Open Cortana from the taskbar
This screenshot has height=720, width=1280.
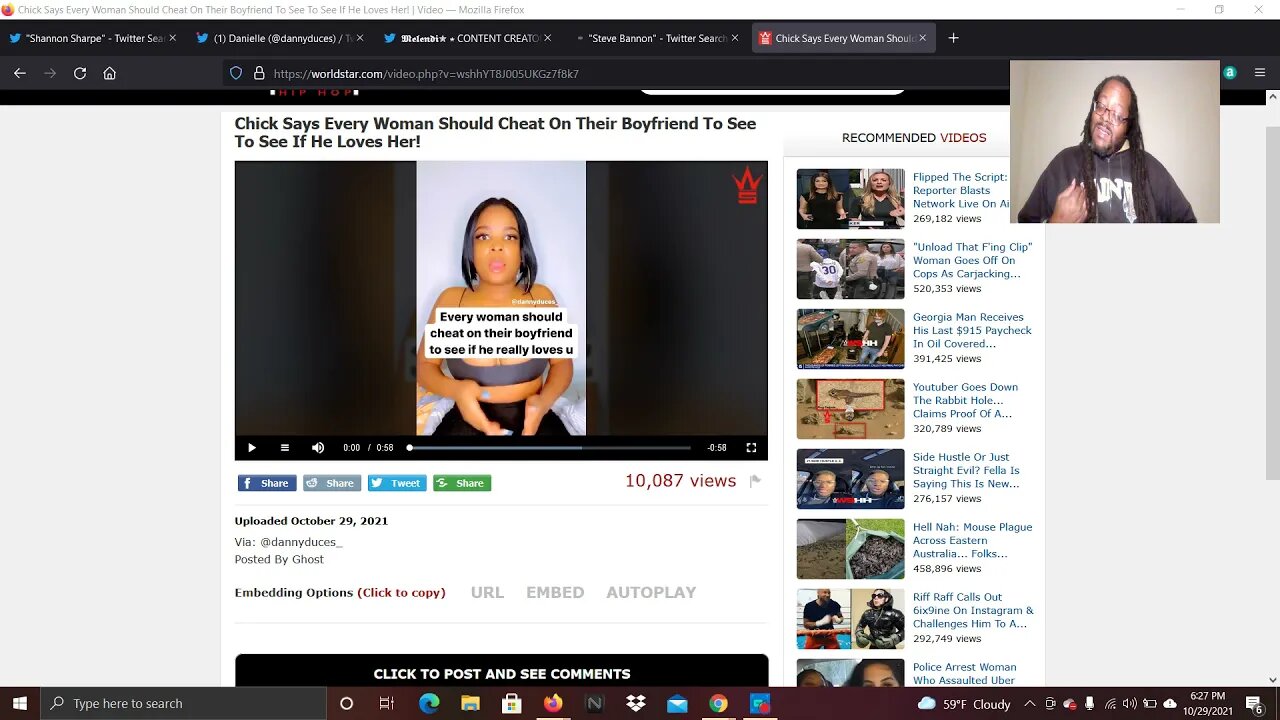click(x=346, y=703)
